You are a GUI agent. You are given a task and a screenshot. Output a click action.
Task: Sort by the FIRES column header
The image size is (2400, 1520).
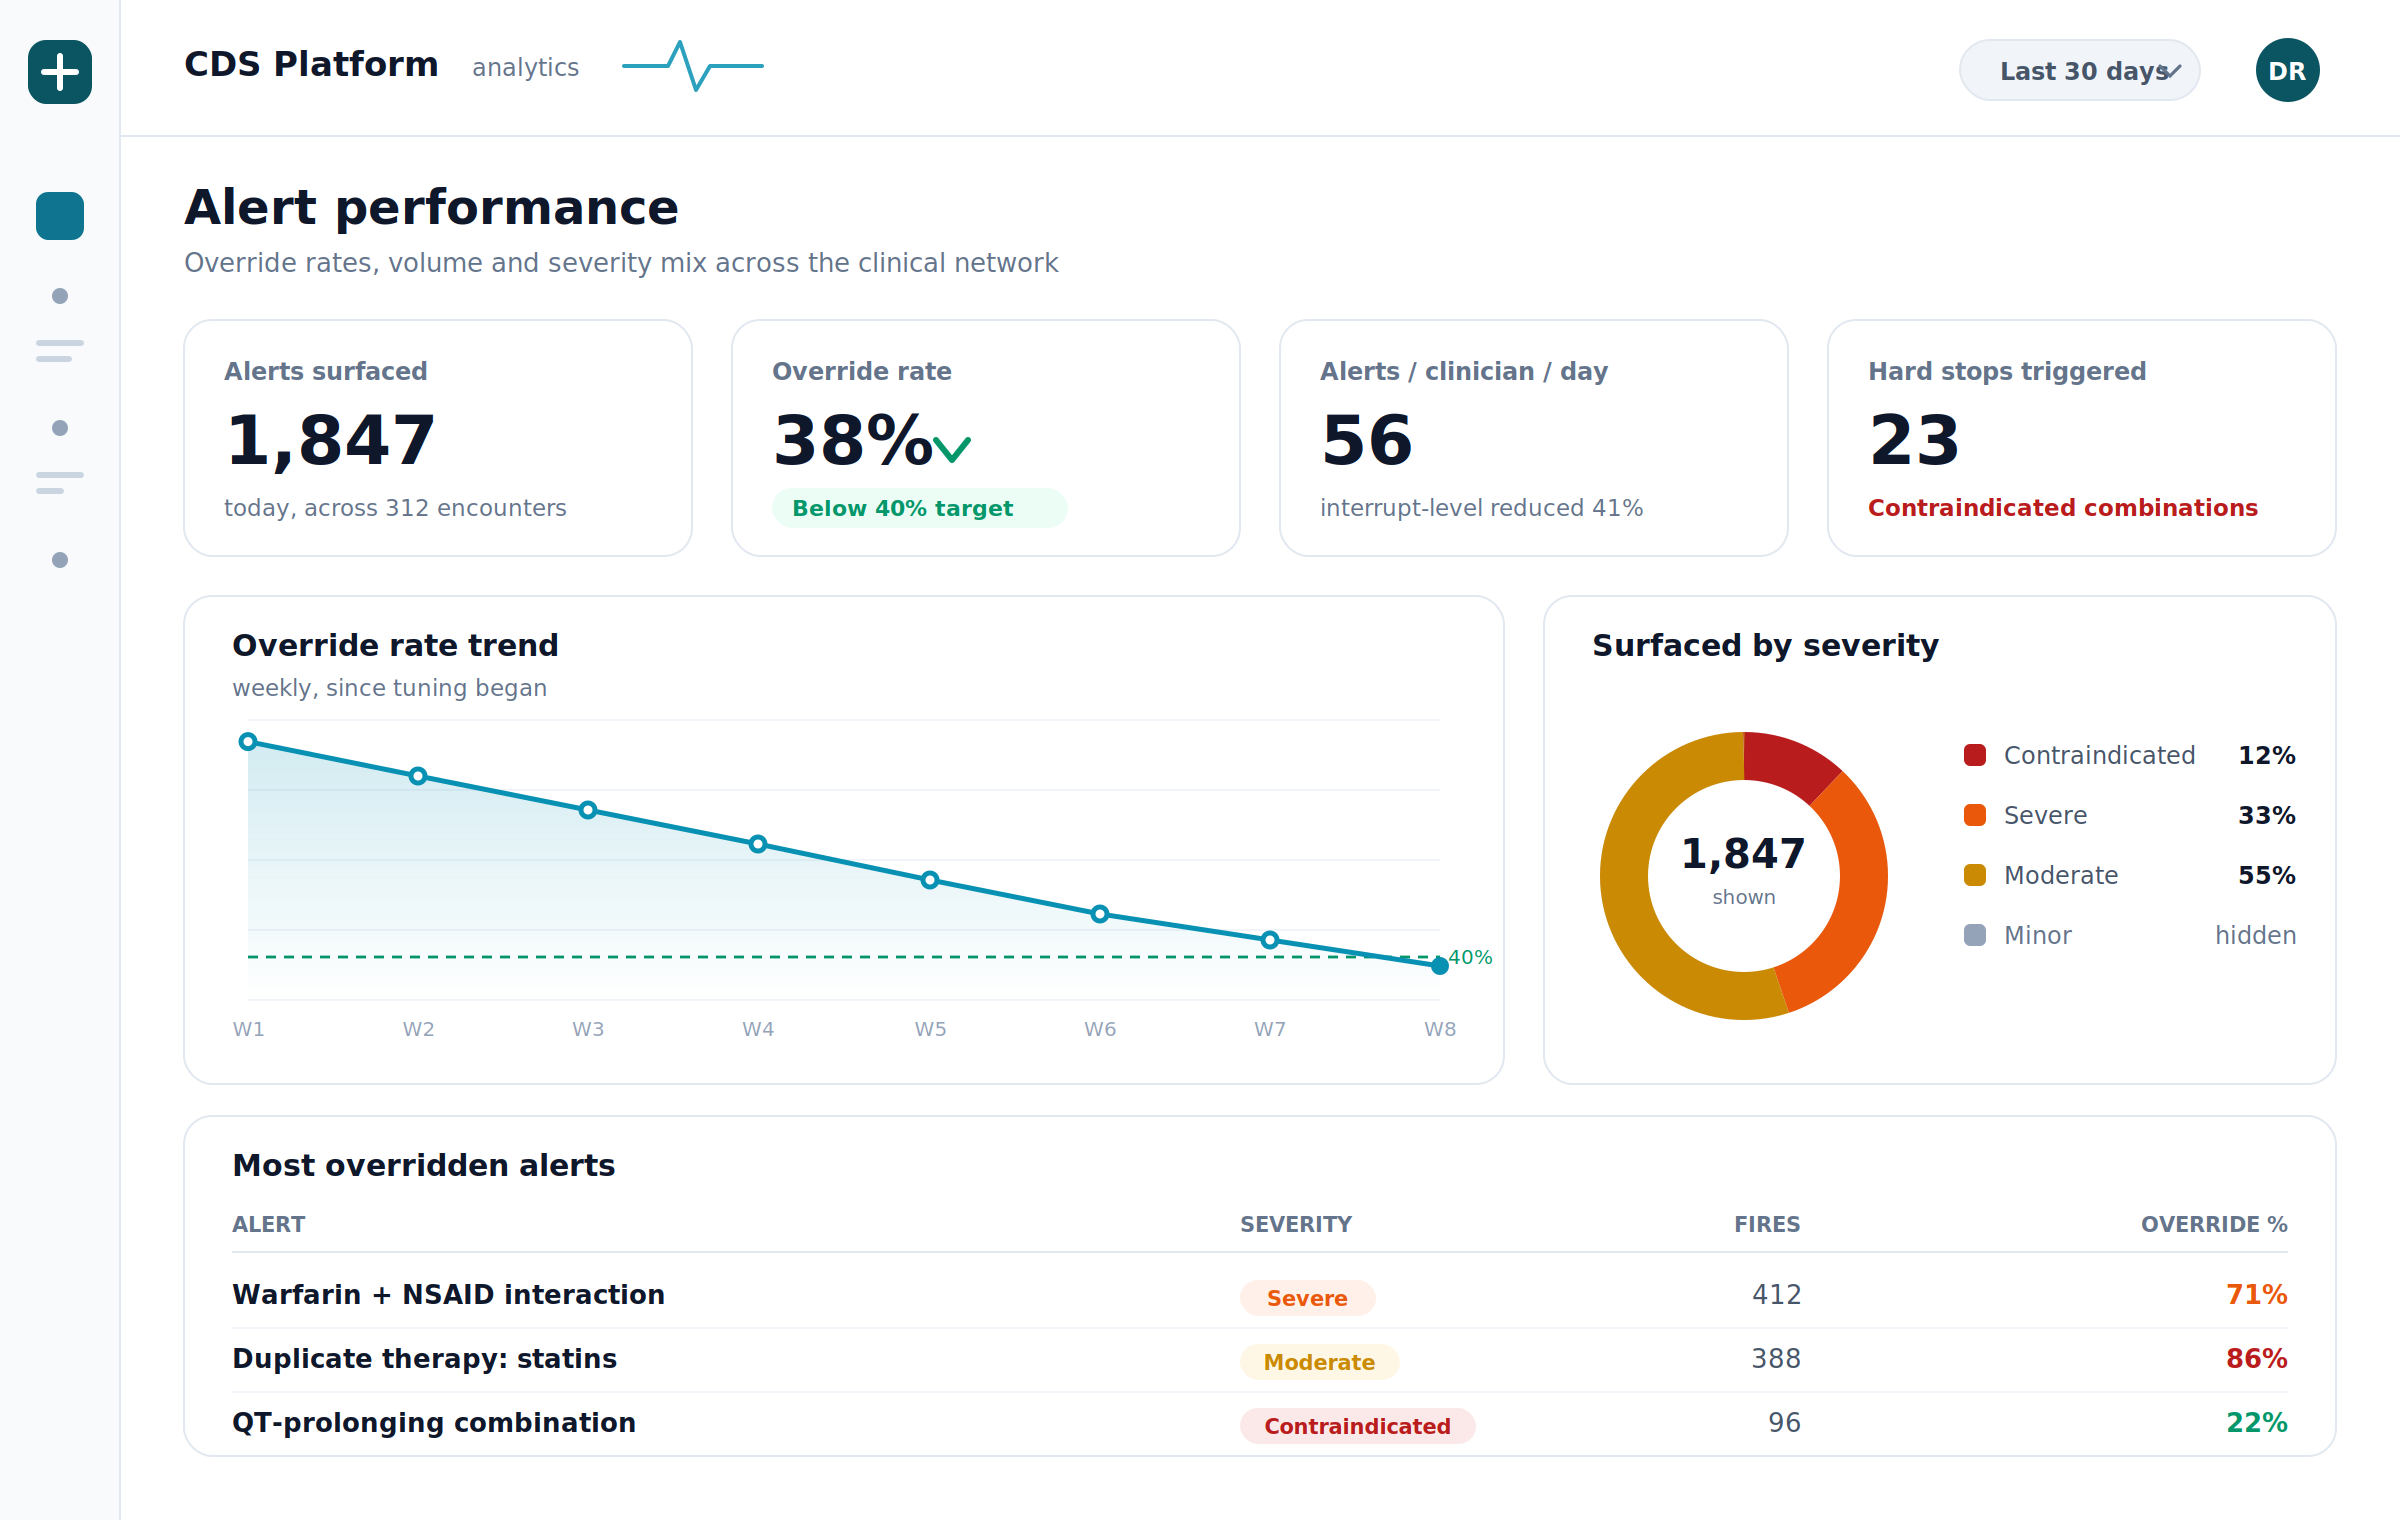click(x=1767, y=1224)
